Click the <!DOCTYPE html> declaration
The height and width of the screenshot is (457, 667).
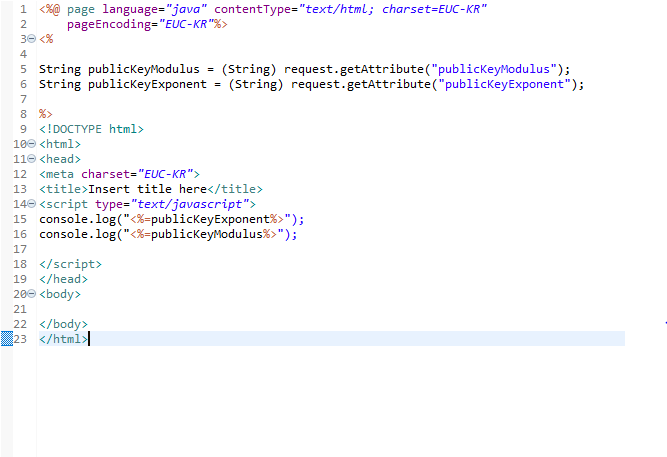coord(91,129)
